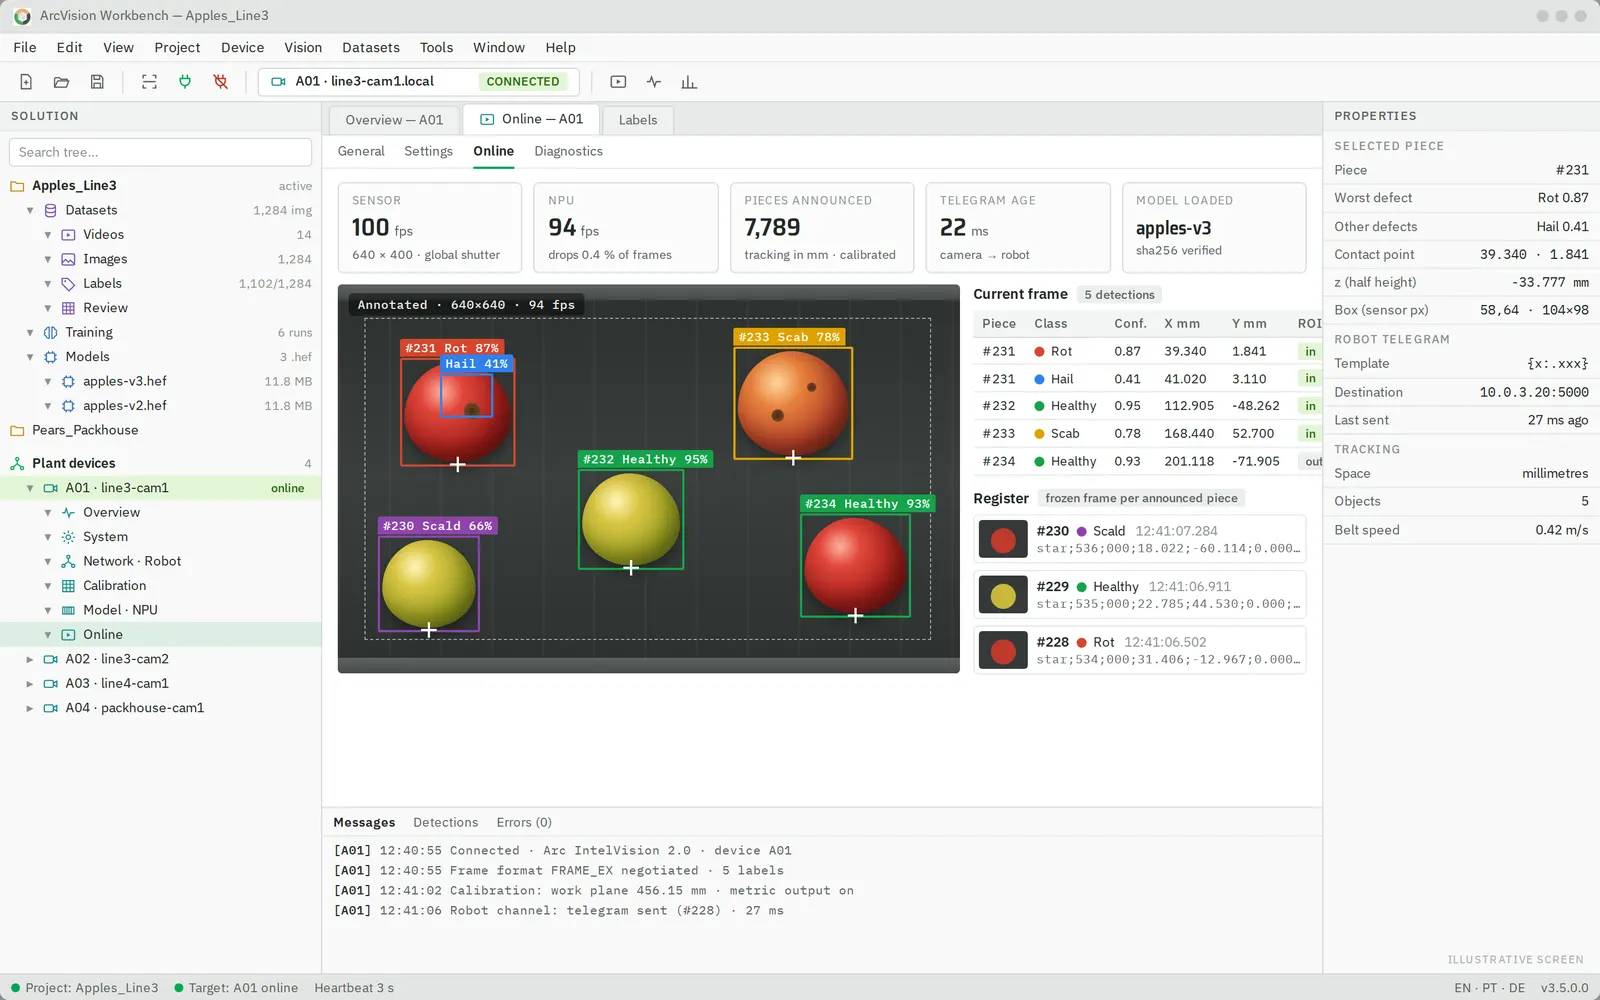This screenshot has height=1000, width=1600.
Task: Collapse the Models tree node
Action: pos(30,357)
